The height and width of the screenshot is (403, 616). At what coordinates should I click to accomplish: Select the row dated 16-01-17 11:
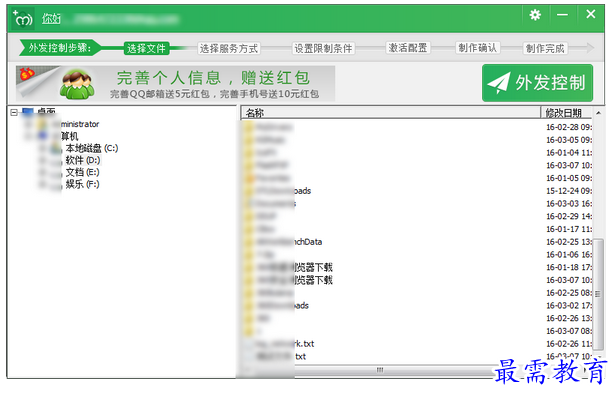tap(416, 229)
